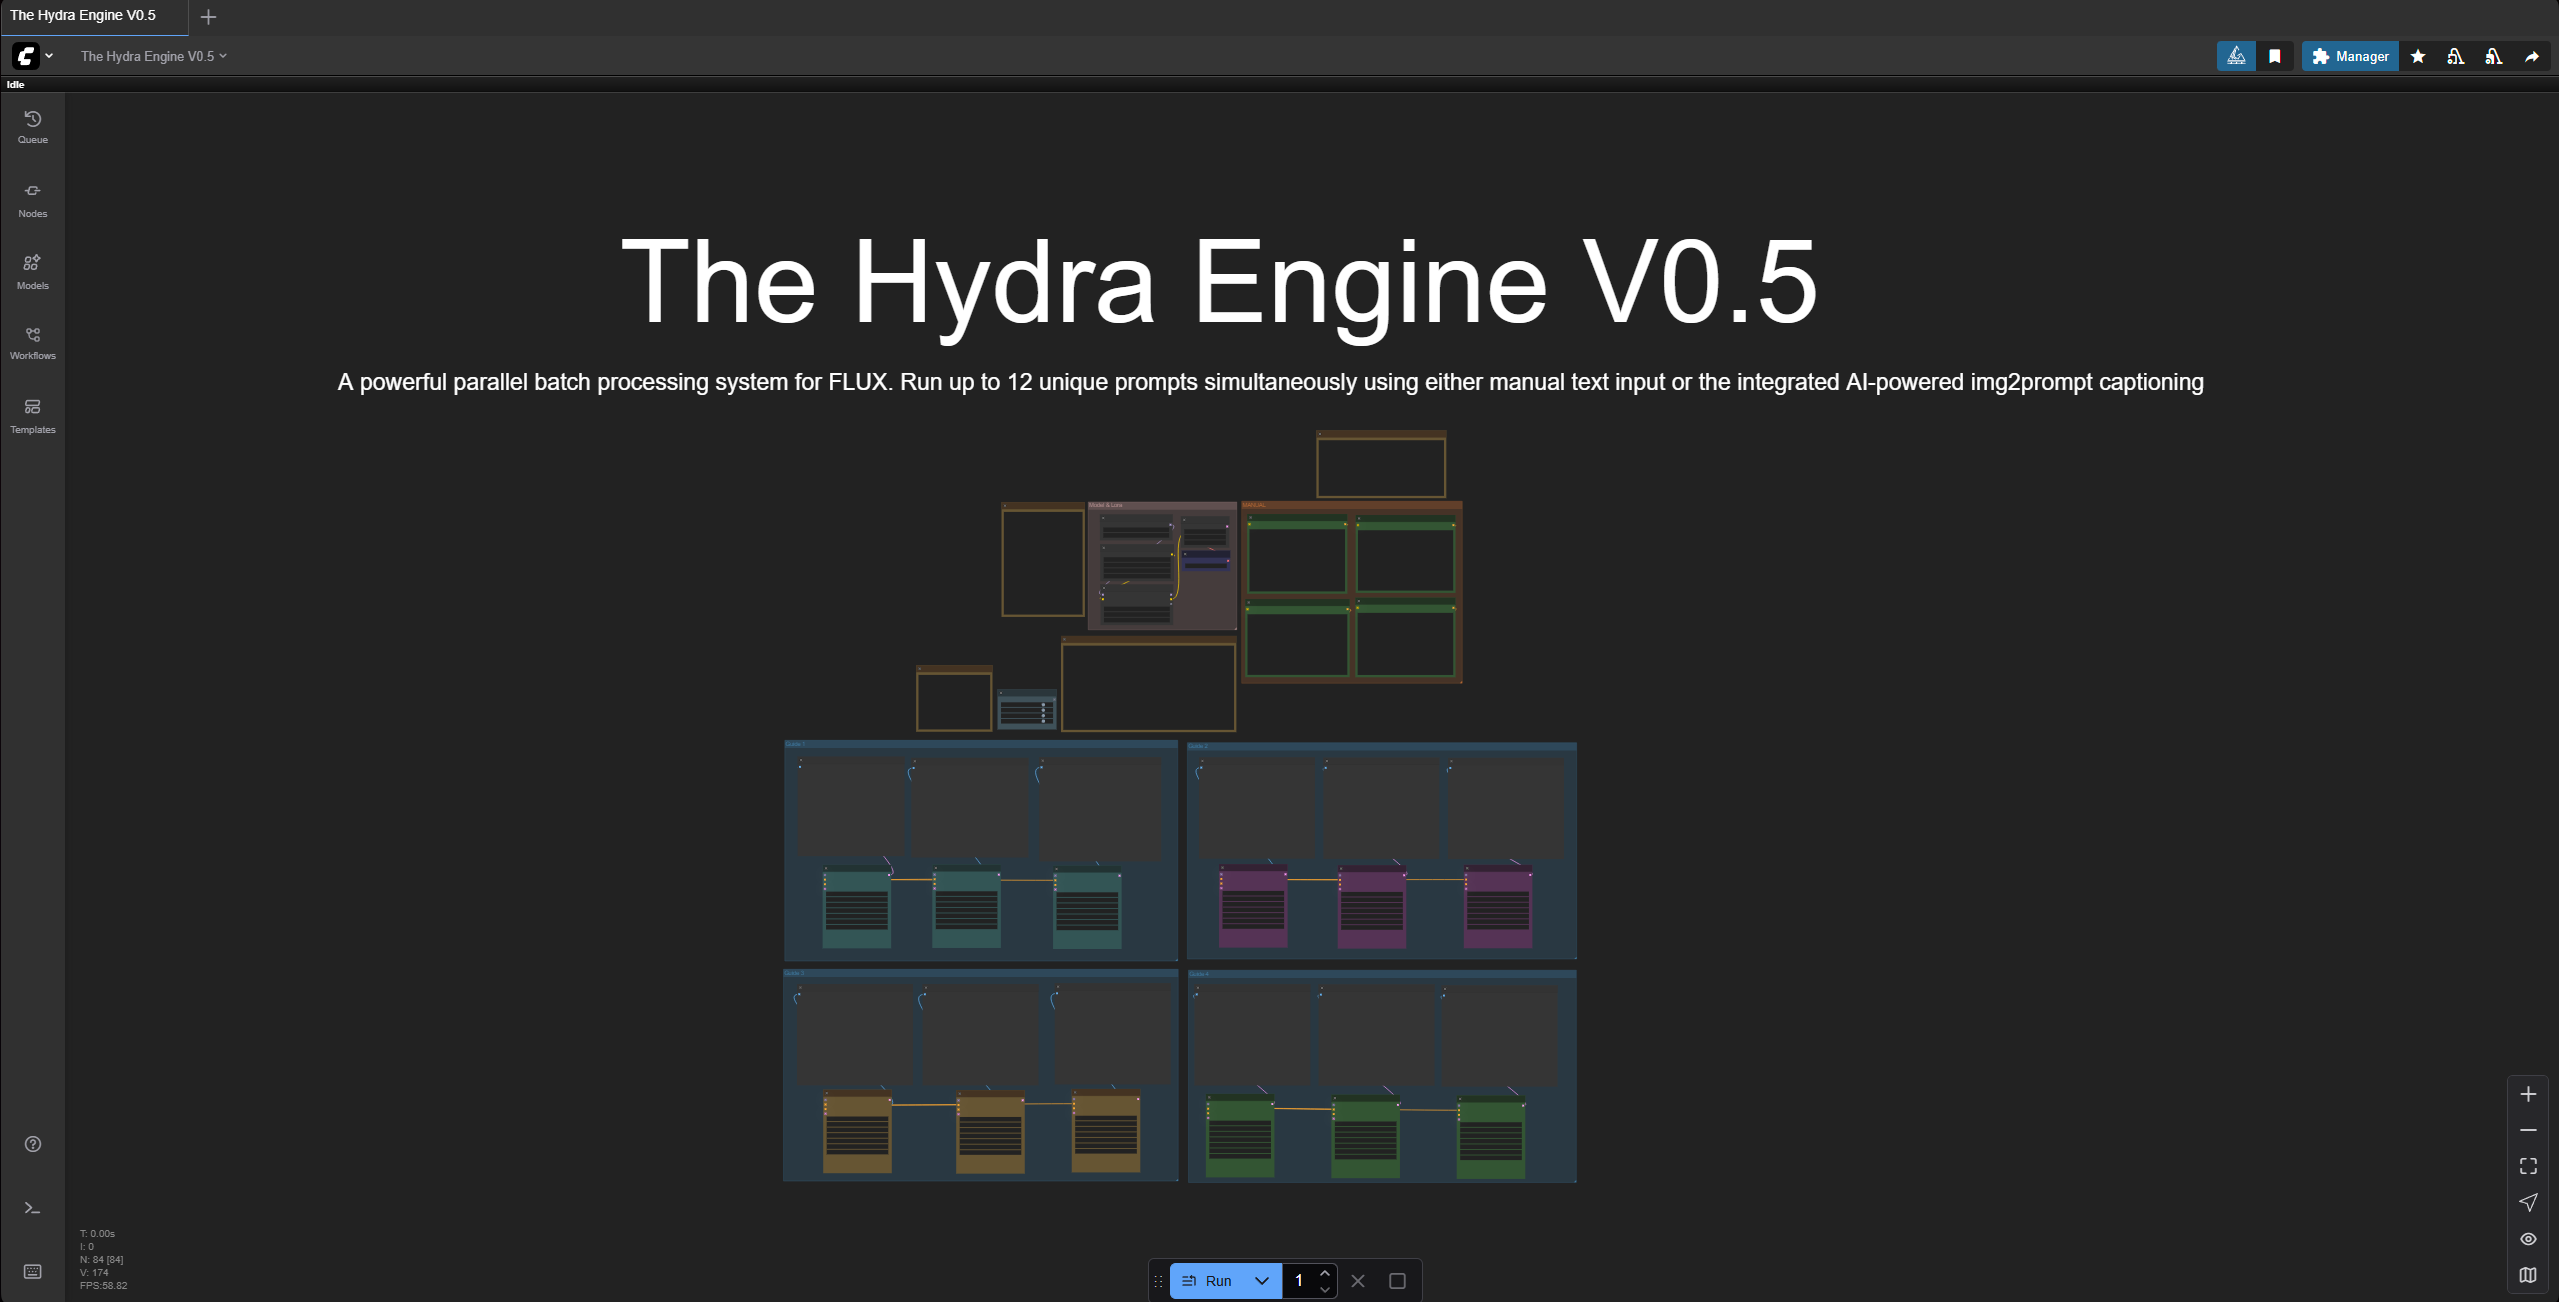Screen dimensions: 2559x1302
Task: Open the Templates browser
Action: point(33,416)
